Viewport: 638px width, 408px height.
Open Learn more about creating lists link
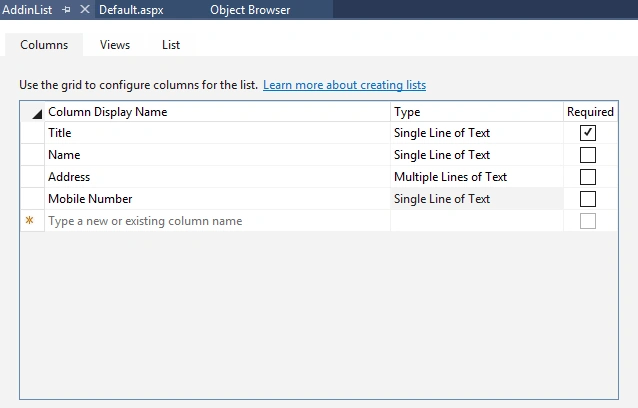click(x=344, y=85)
